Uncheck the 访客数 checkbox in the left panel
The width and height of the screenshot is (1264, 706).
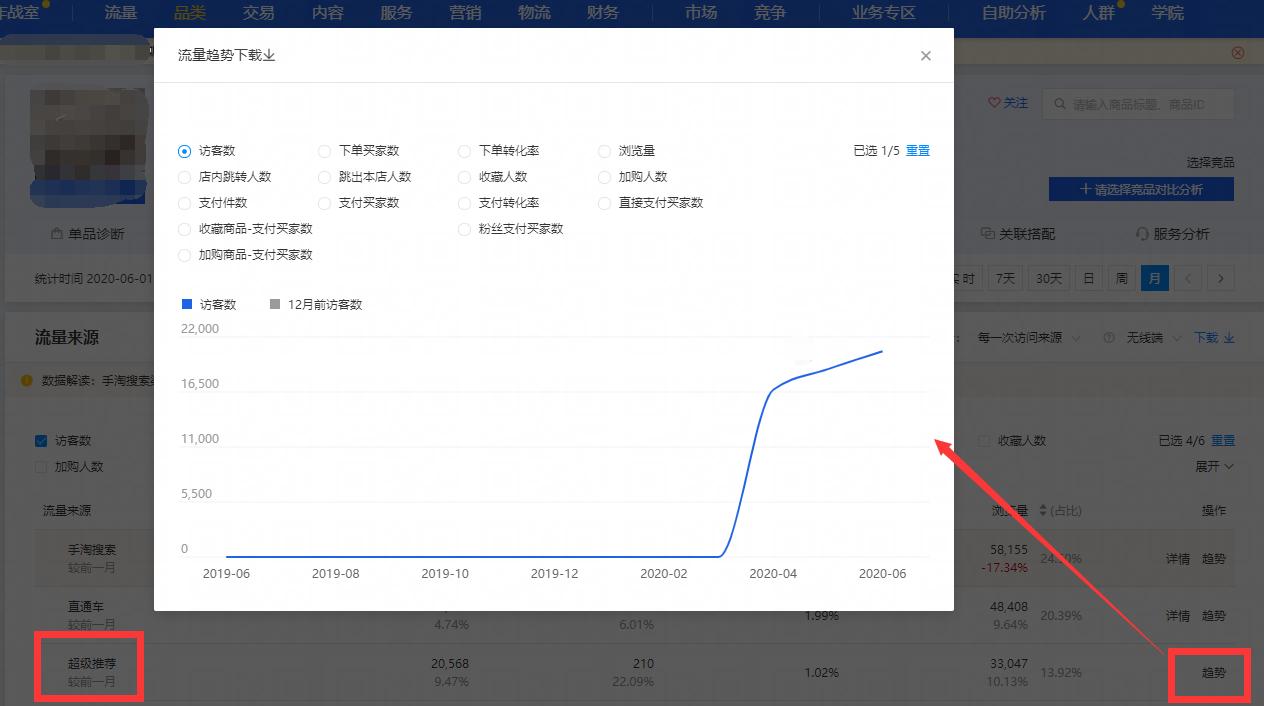coord(41,440)
